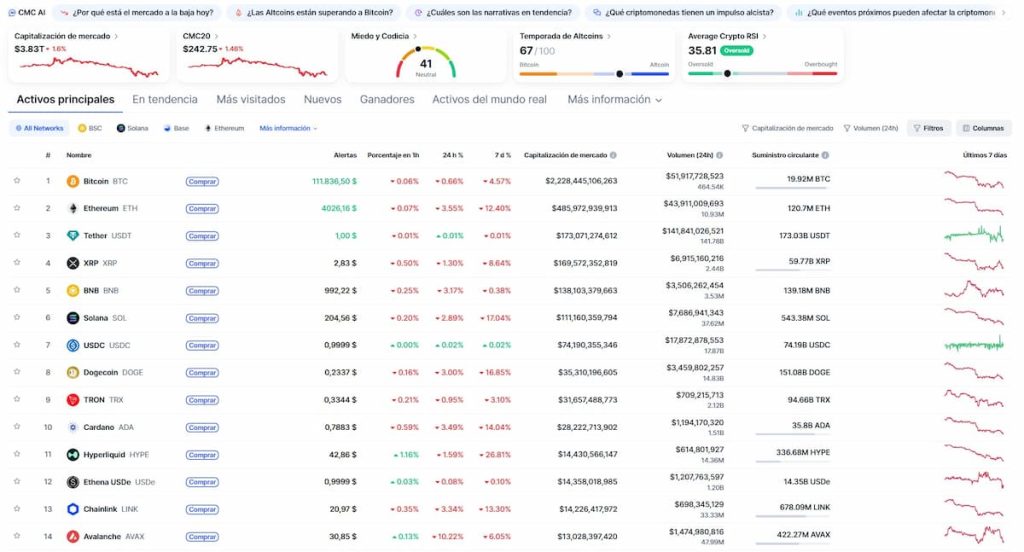
Task: Star the BNB row
Action: point(17,290)
